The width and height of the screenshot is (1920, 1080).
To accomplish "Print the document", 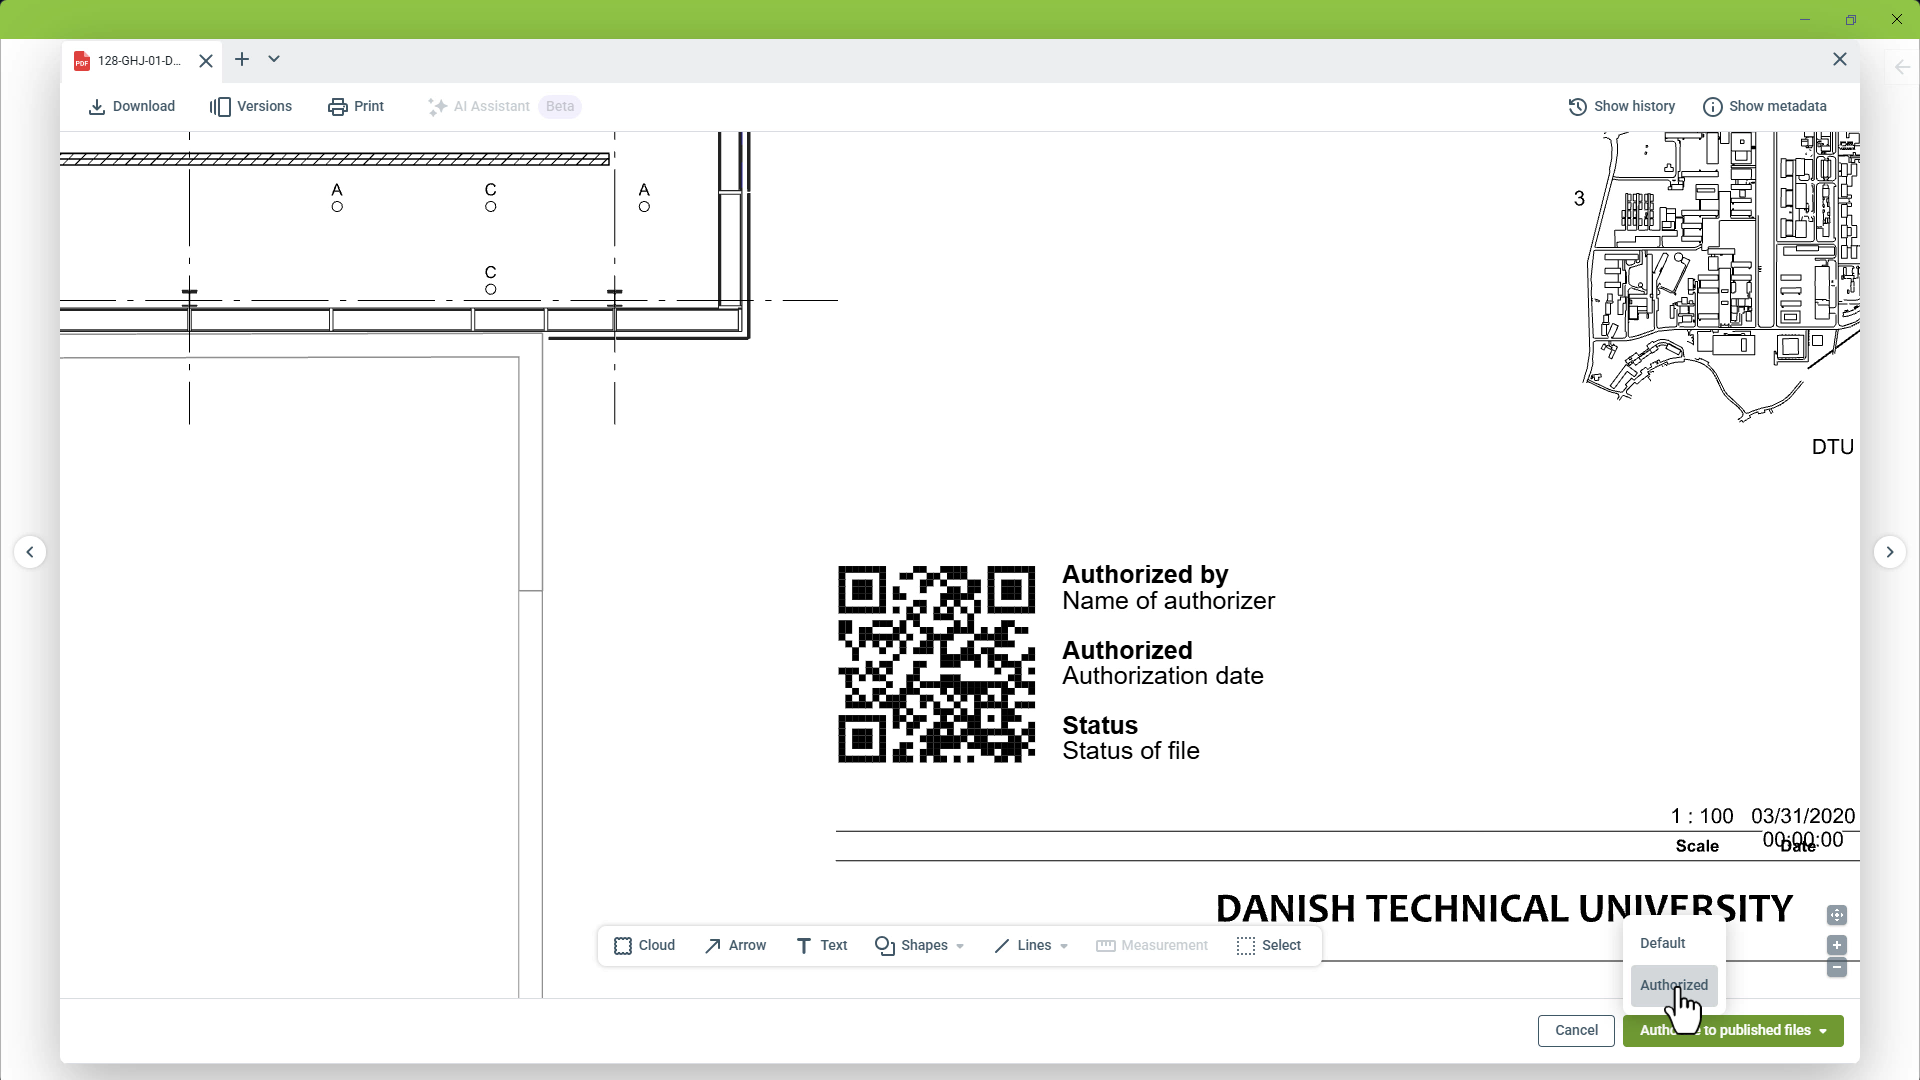I will click(x=356, y=107).
